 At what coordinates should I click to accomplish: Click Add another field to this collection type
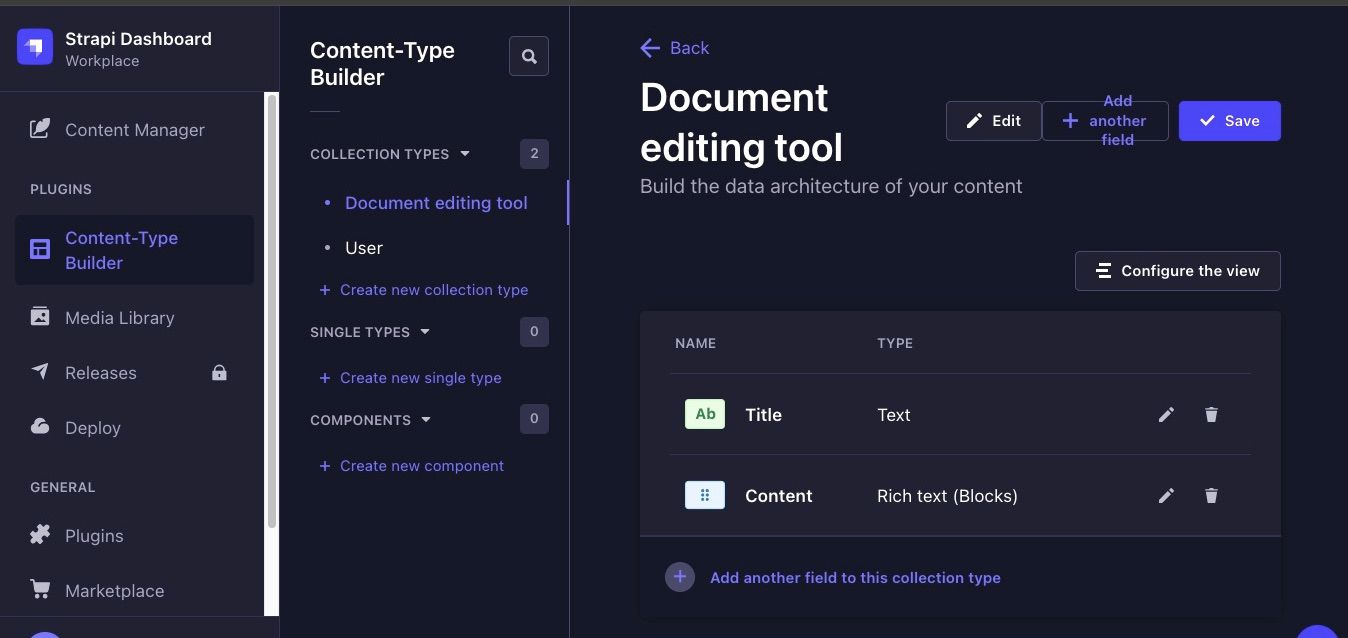[855, 578]
